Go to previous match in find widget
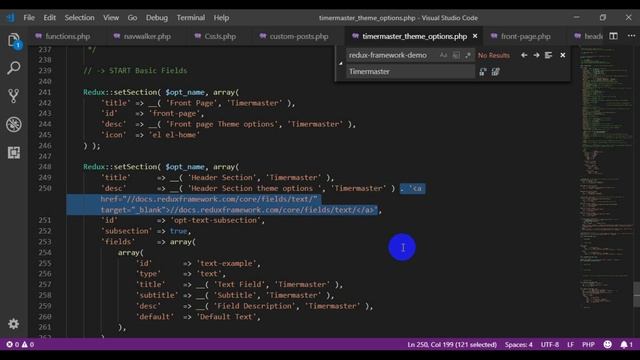 (x=524, y=55)
